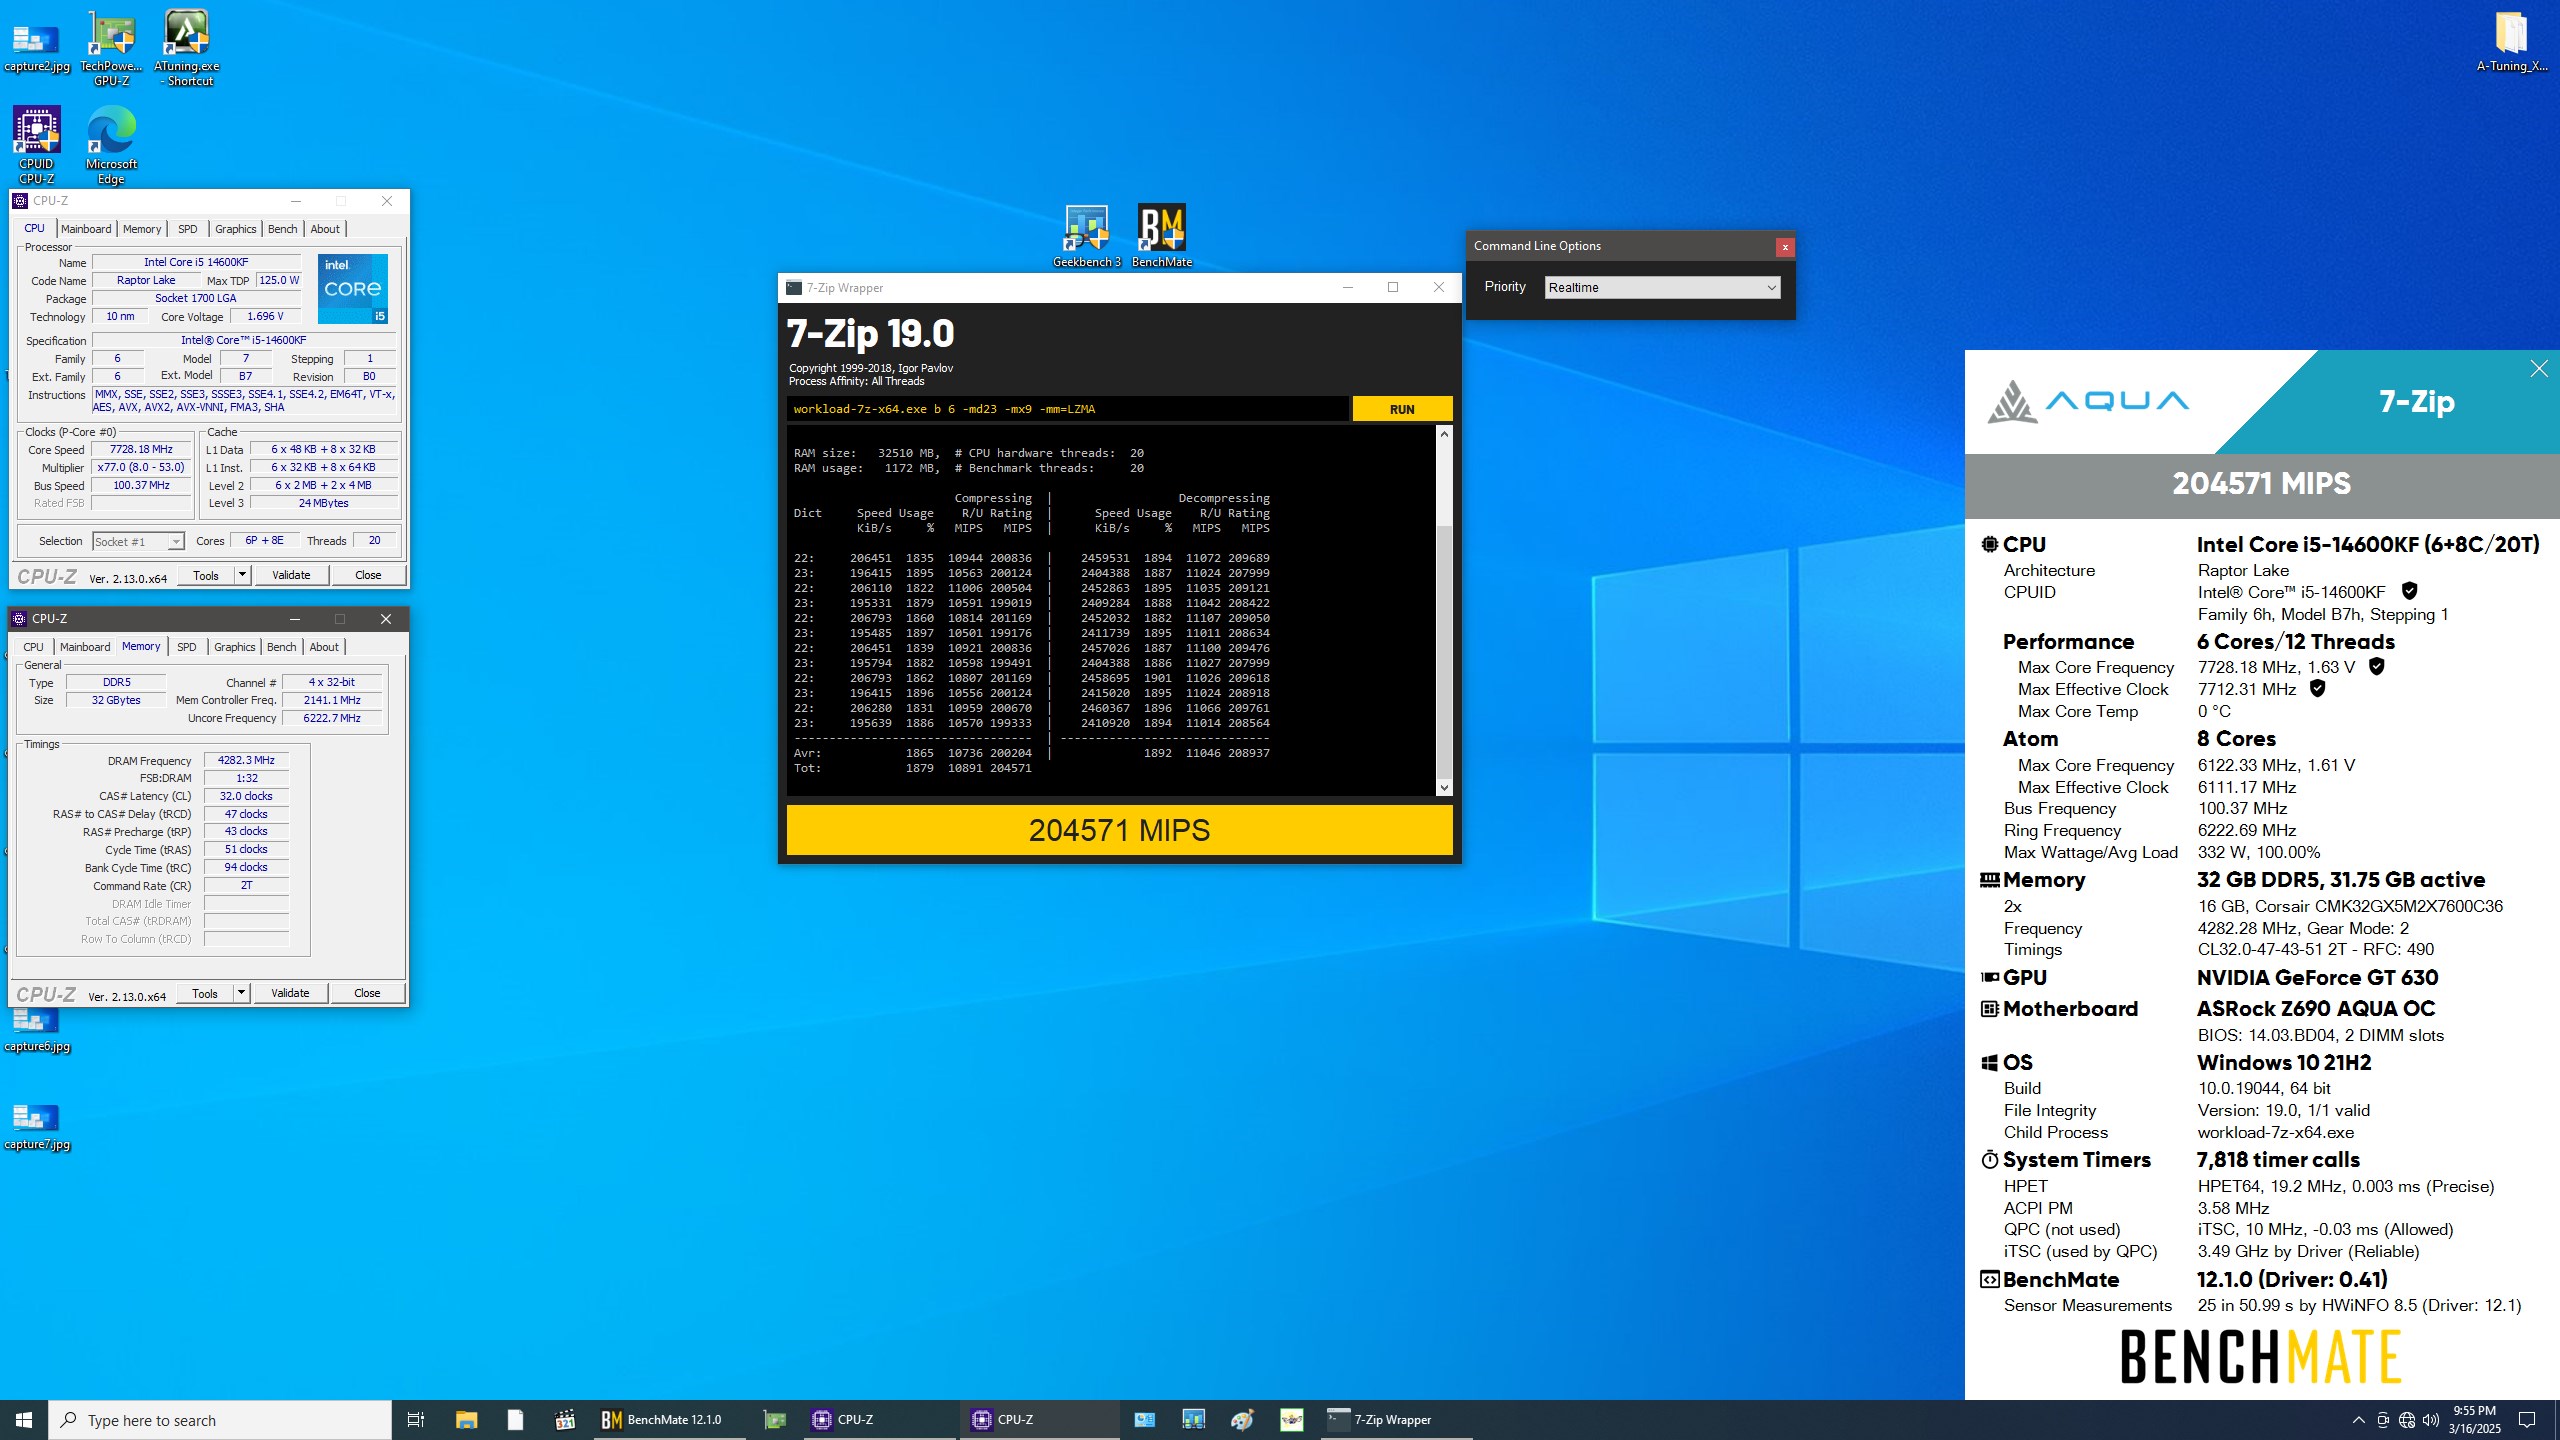
Task: Close the Command Line Options panel
Action: click(1785, 247)
